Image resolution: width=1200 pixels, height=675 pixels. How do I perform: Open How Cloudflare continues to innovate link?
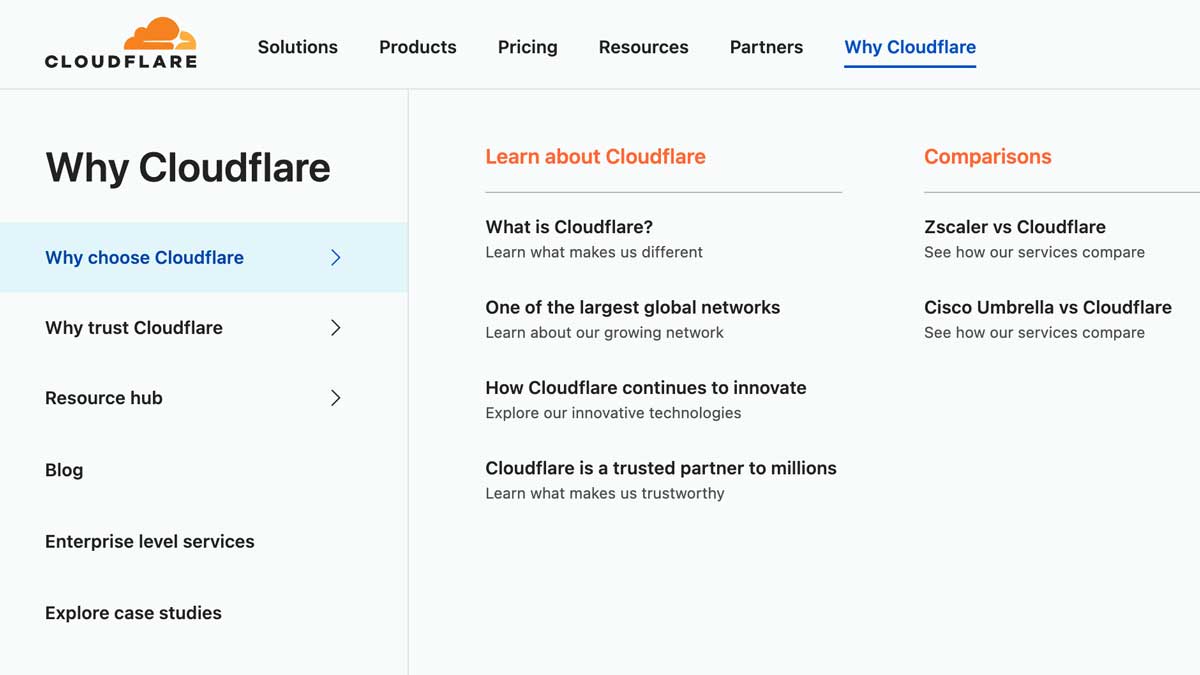[x=646, y=387]
